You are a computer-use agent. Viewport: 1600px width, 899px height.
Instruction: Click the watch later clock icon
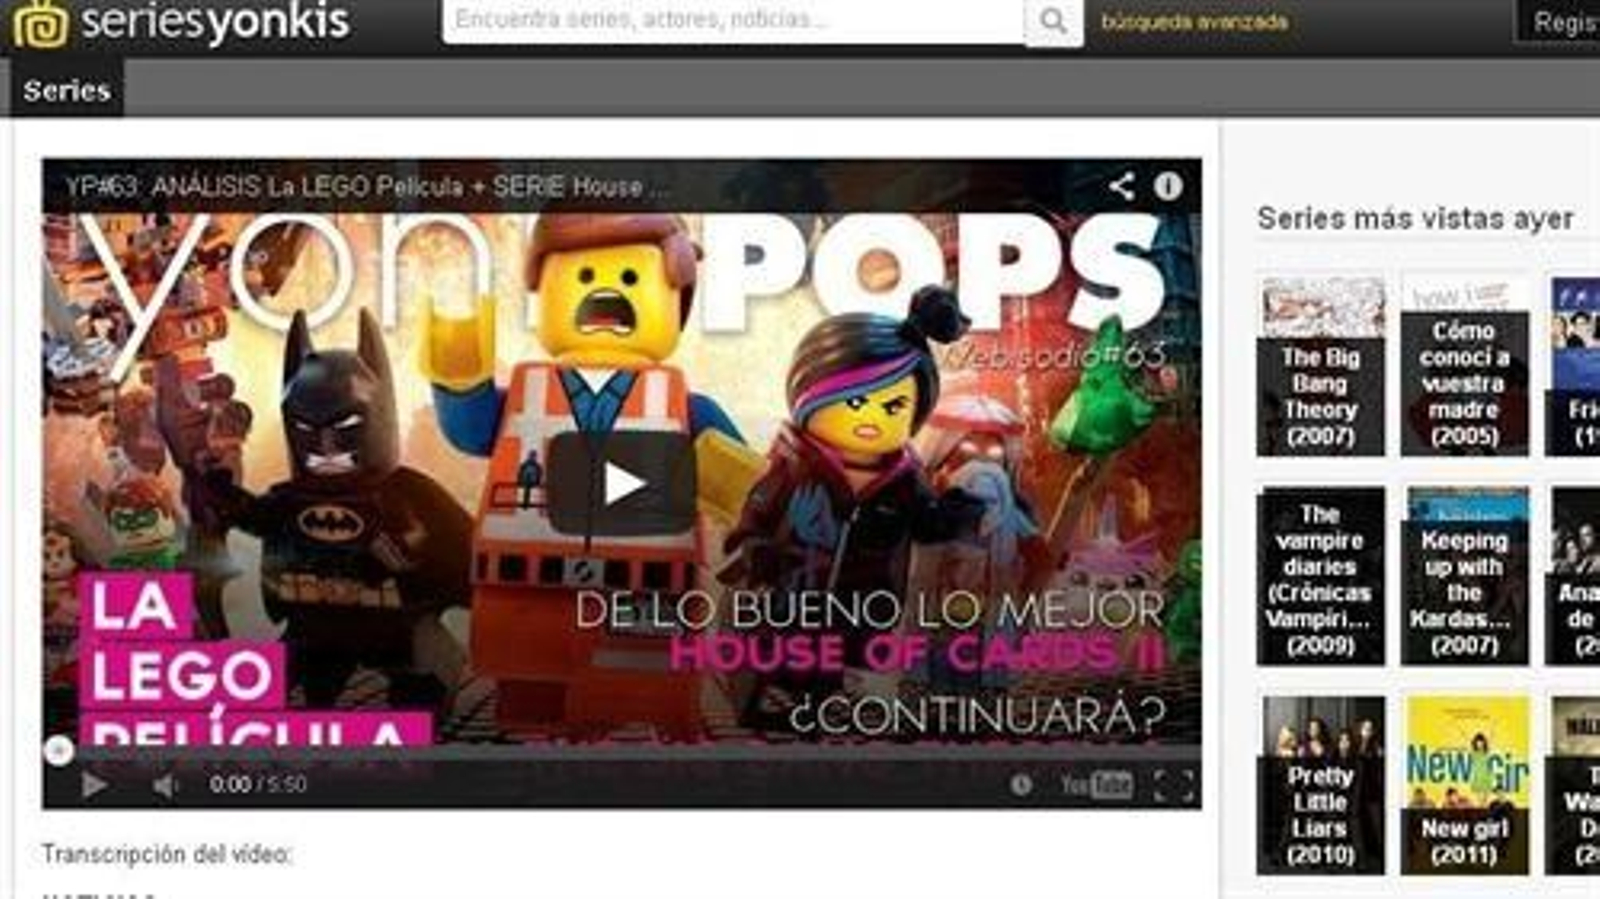point(1021,785)
